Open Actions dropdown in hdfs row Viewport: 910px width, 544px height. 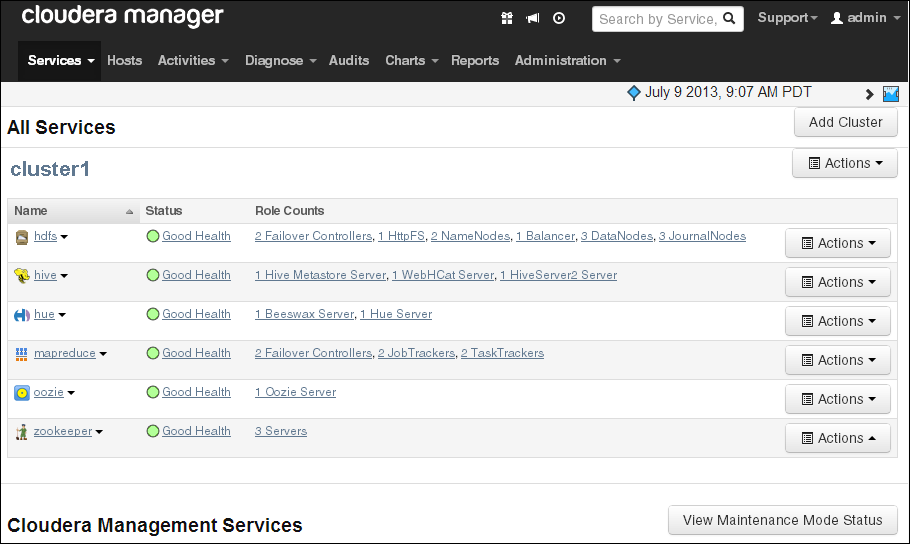point(837,243)
